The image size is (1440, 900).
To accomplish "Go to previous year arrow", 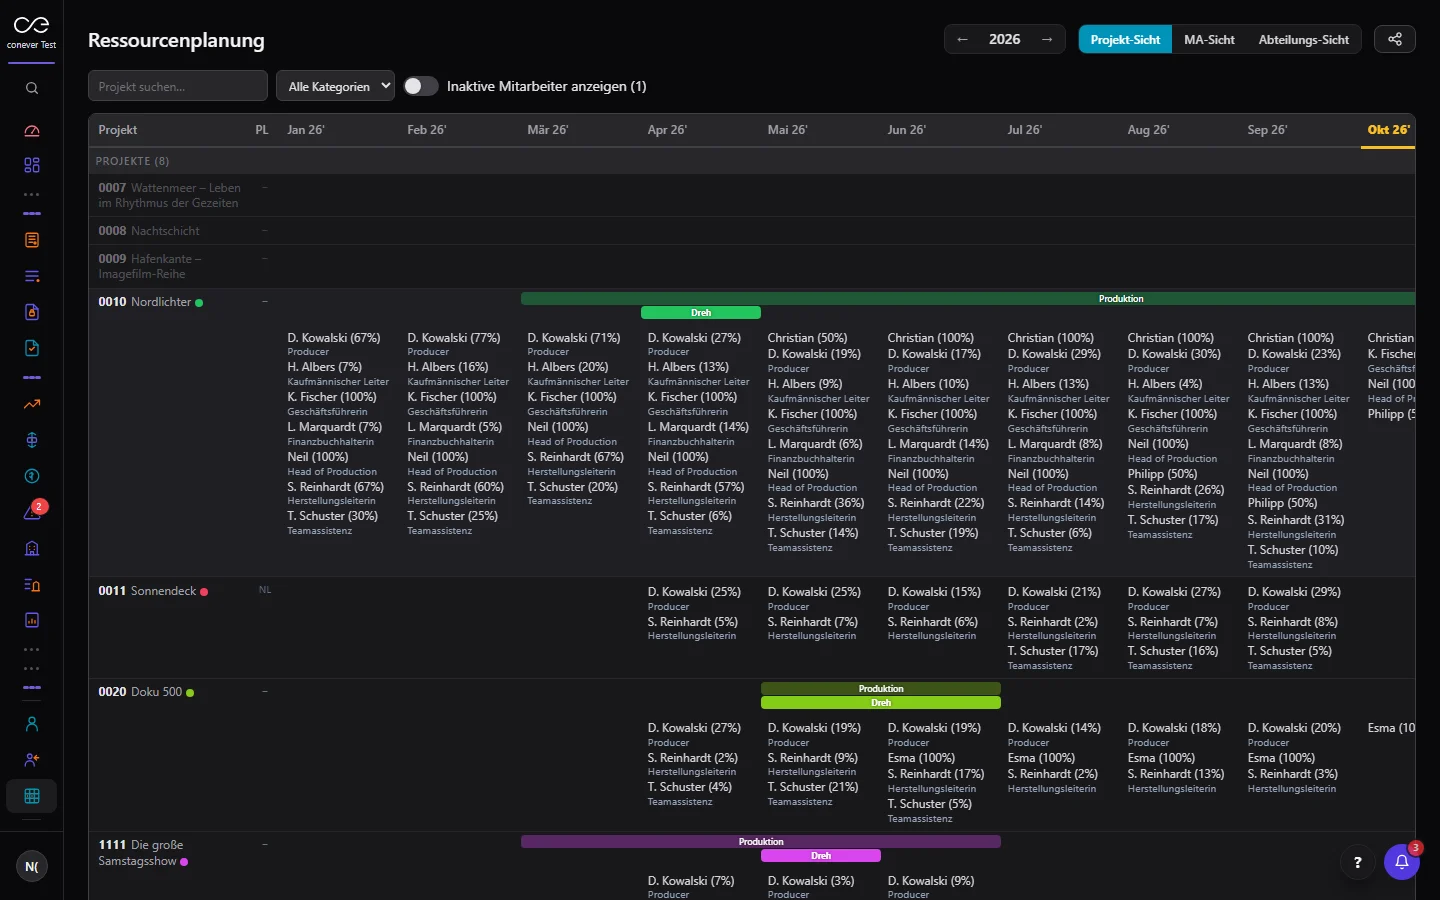I will click(962, 39).
